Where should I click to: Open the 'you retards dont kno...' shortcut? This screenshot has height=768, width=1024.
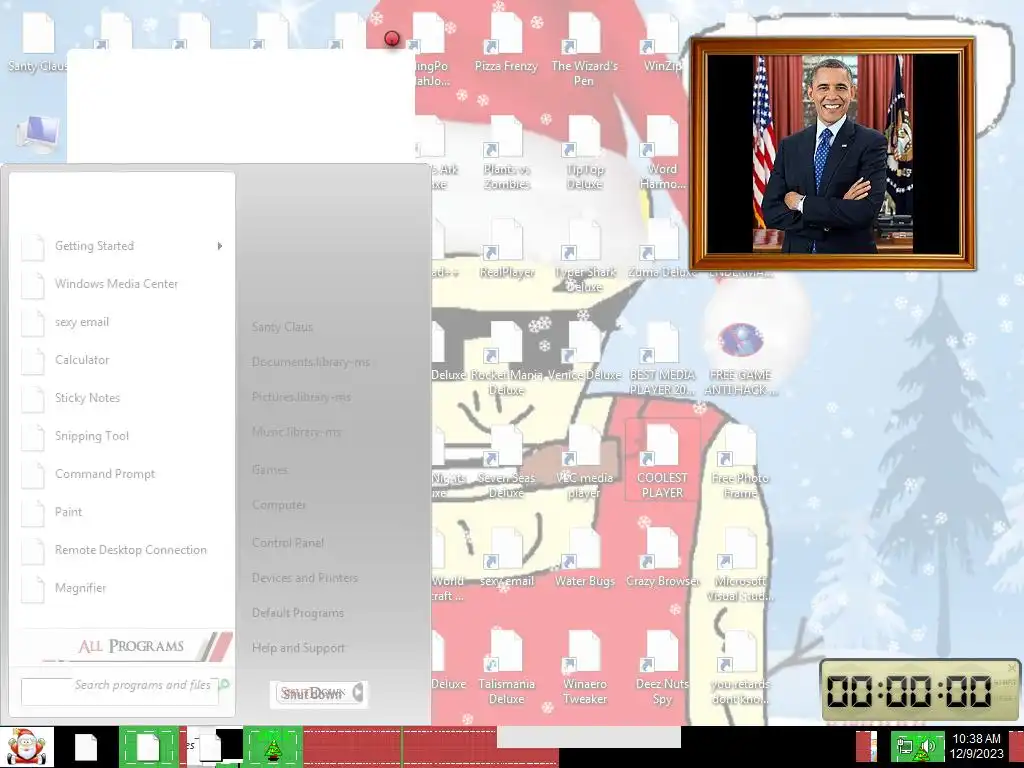tap(740, 668)
